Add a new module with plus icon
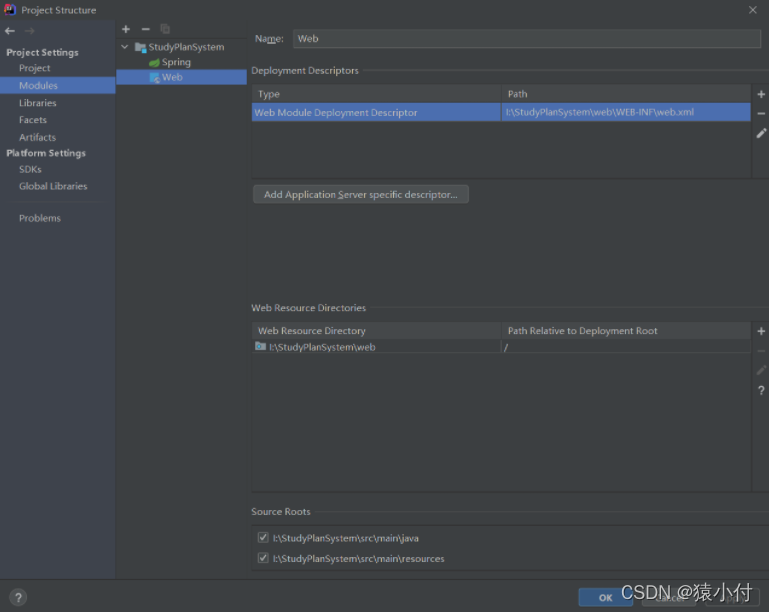The width and height of the screenshot is (769, 612). tap(126, 29)
